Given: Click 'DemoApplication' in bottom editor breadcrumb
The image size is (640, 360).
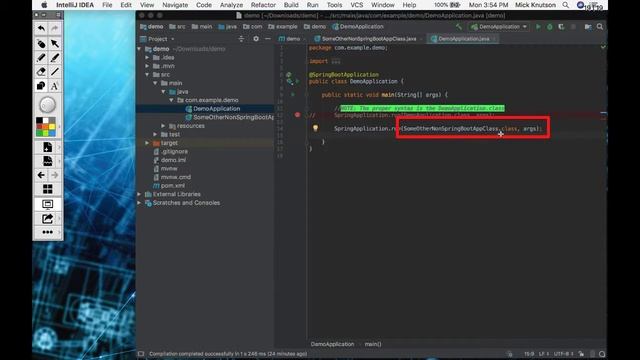Looking at the screenshot, I should click(x=332, y=344).
